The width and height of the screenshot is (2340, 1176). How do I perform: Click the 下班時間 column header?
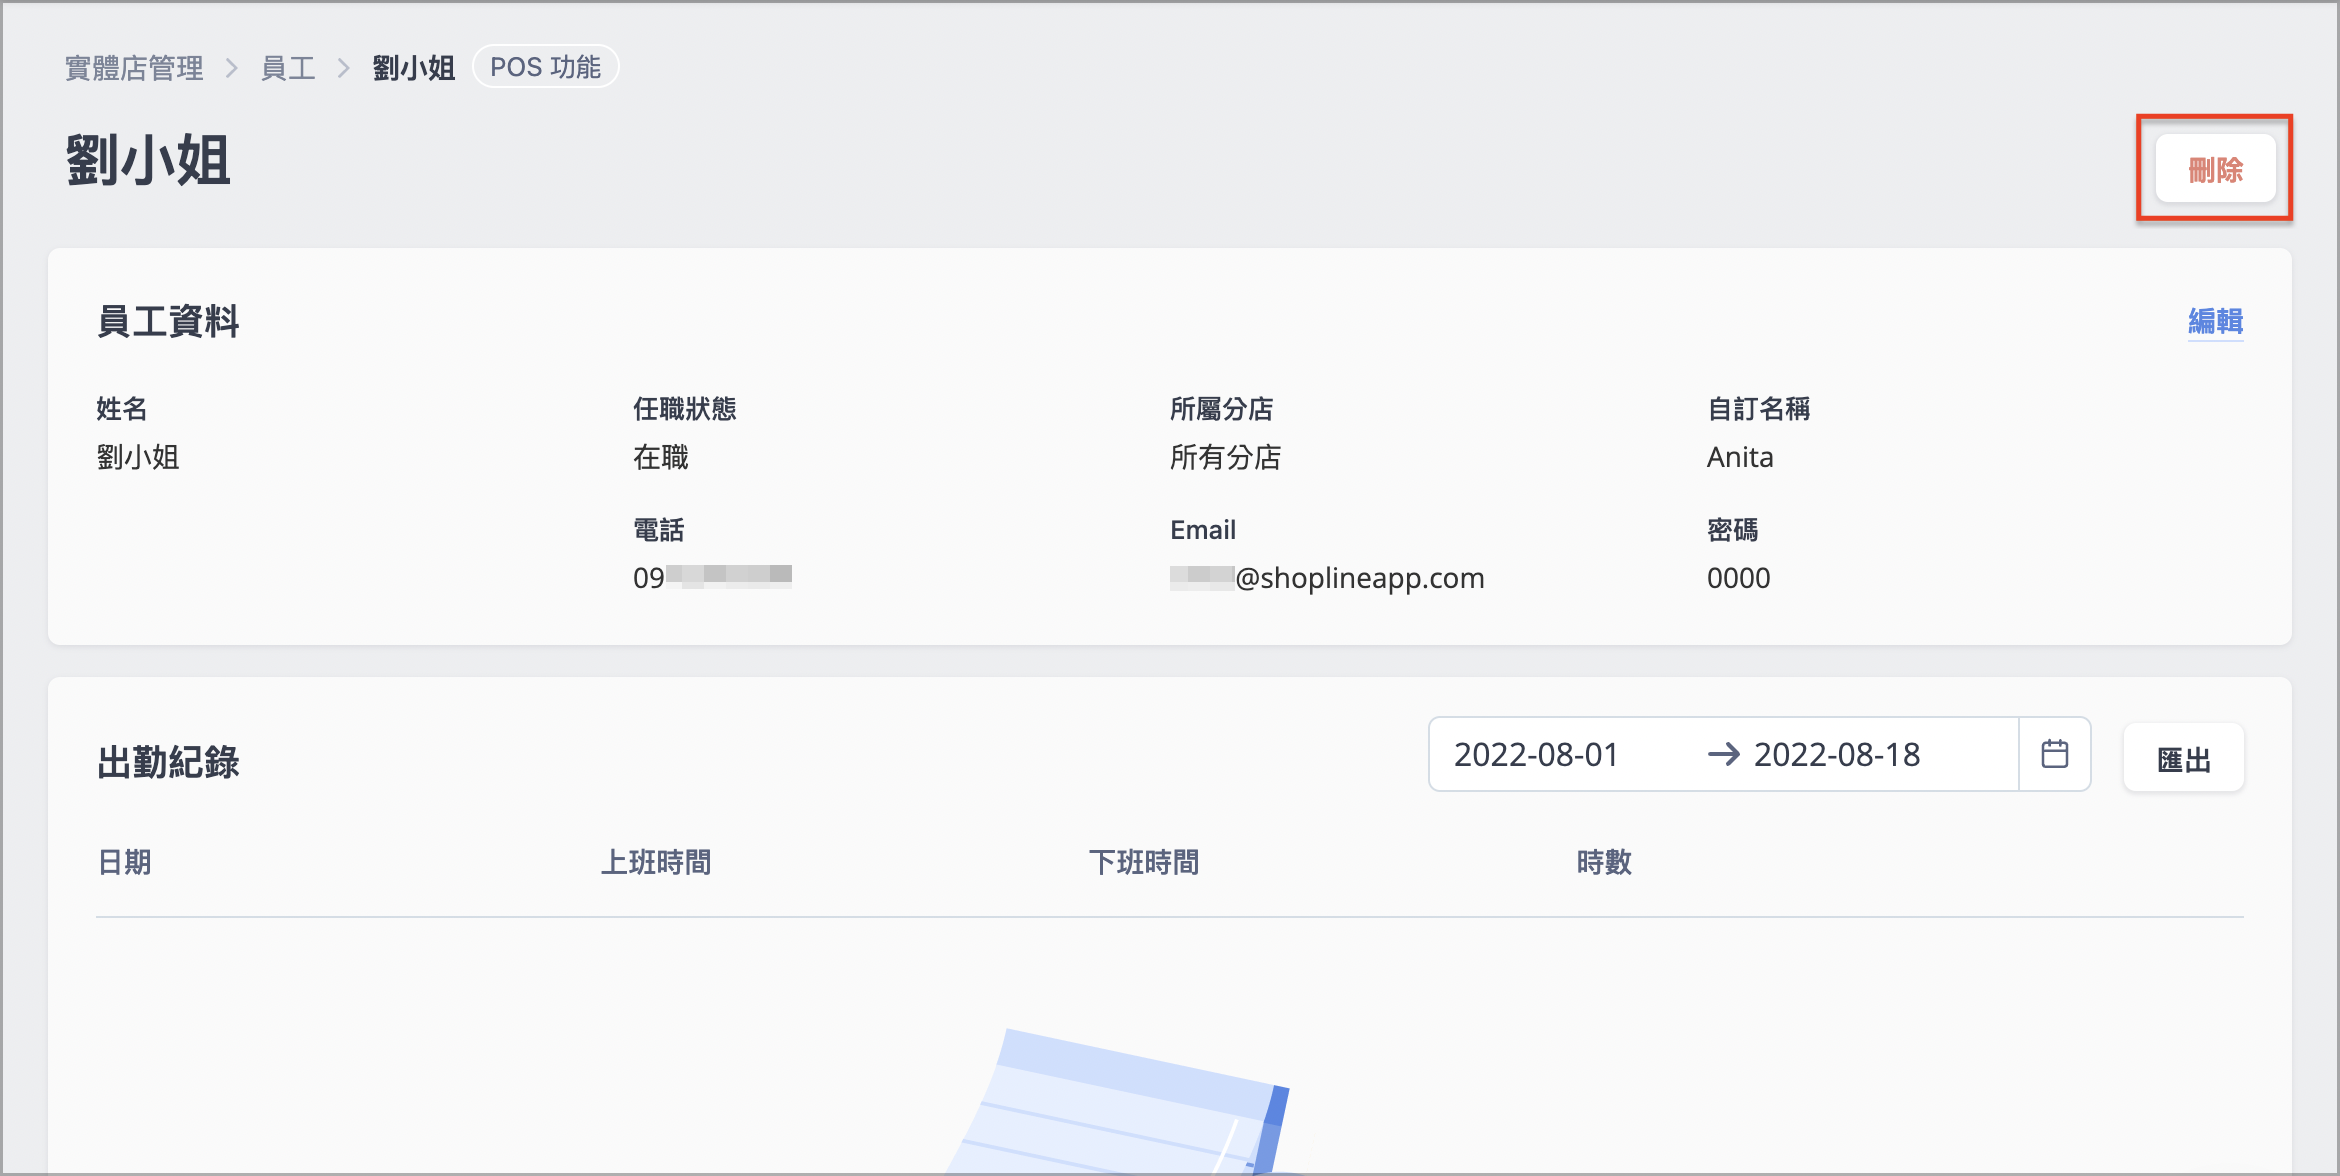pos(1143,862)
